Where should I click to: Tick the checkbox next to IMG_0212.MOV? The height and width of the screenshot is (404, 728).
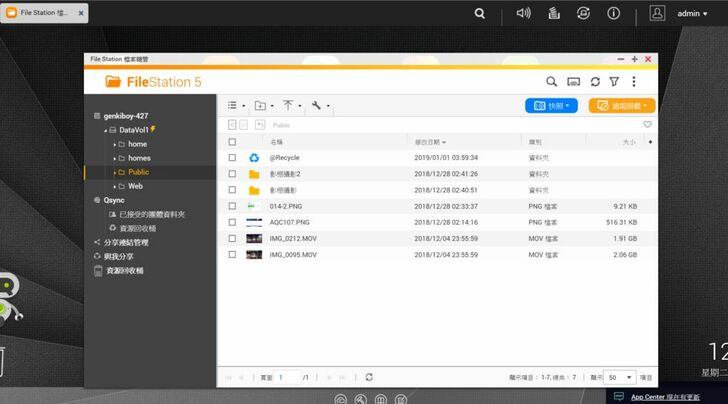[232, 239]
